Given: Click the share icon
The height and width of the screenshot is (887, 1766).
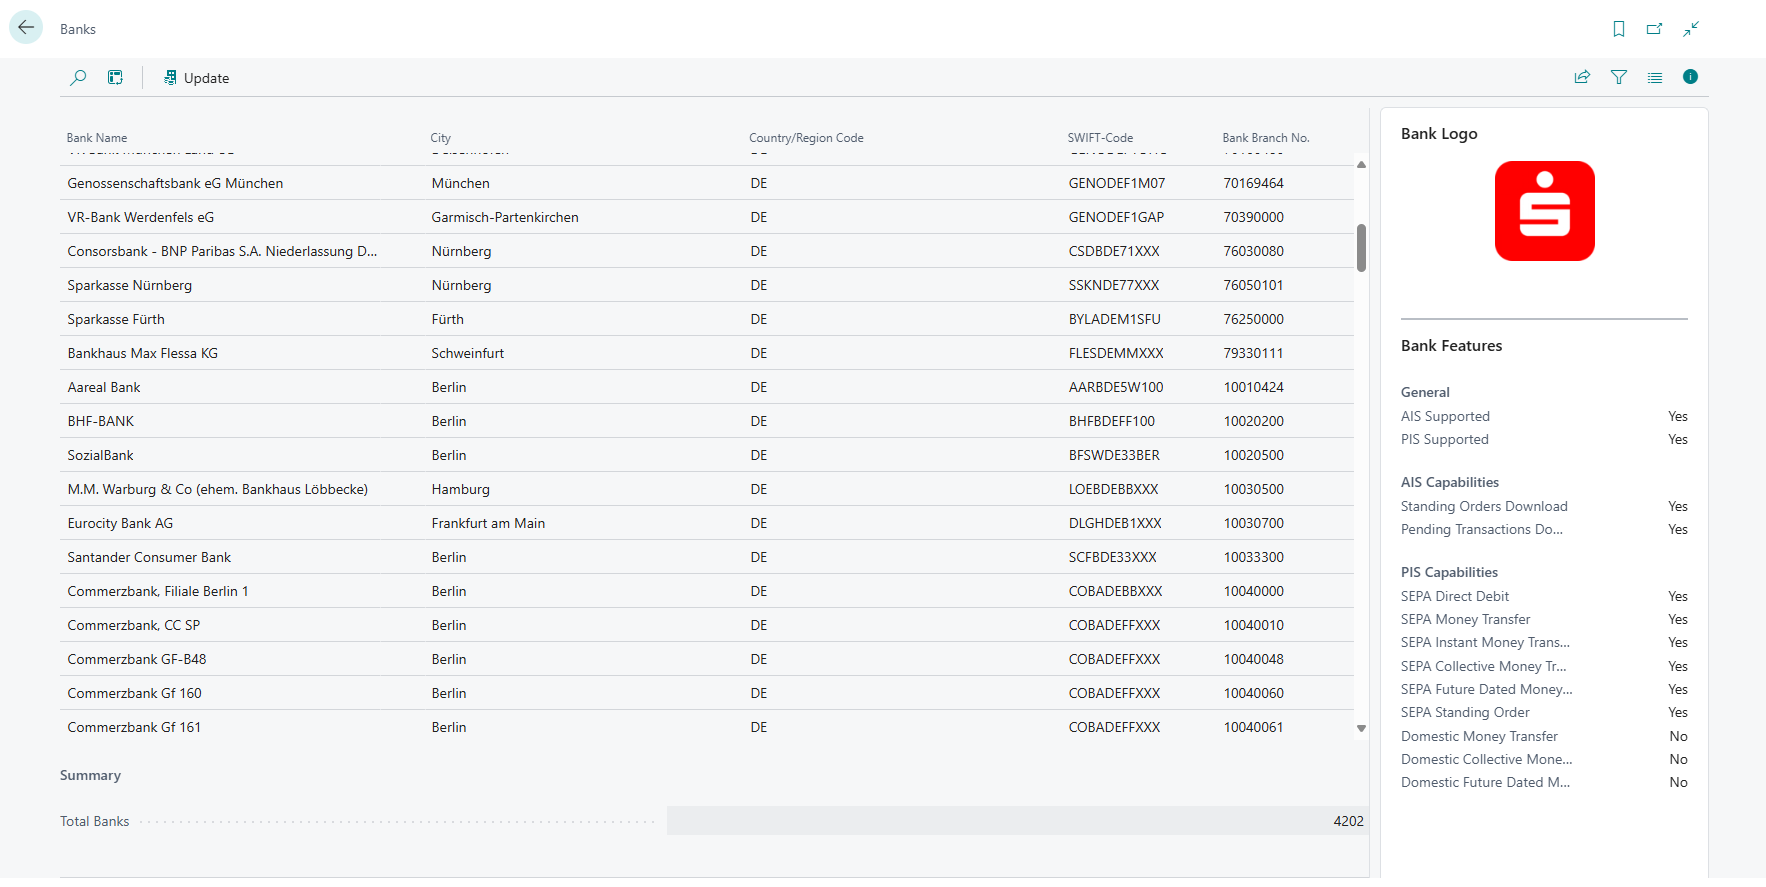Looking at the screenshot, I should (x=1582, y=77).
